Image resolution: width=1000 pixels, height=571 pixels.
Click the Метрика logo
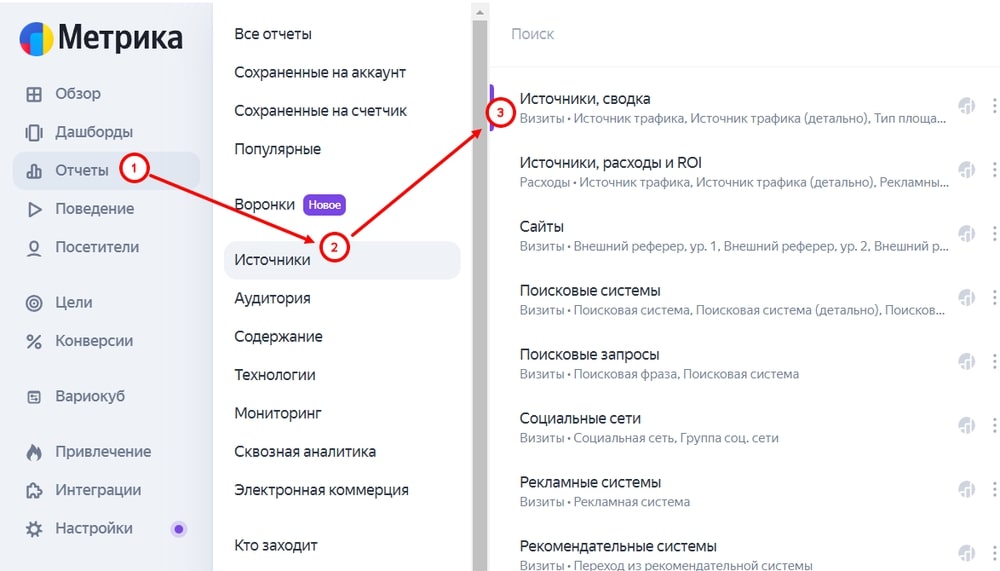[101, 38]
